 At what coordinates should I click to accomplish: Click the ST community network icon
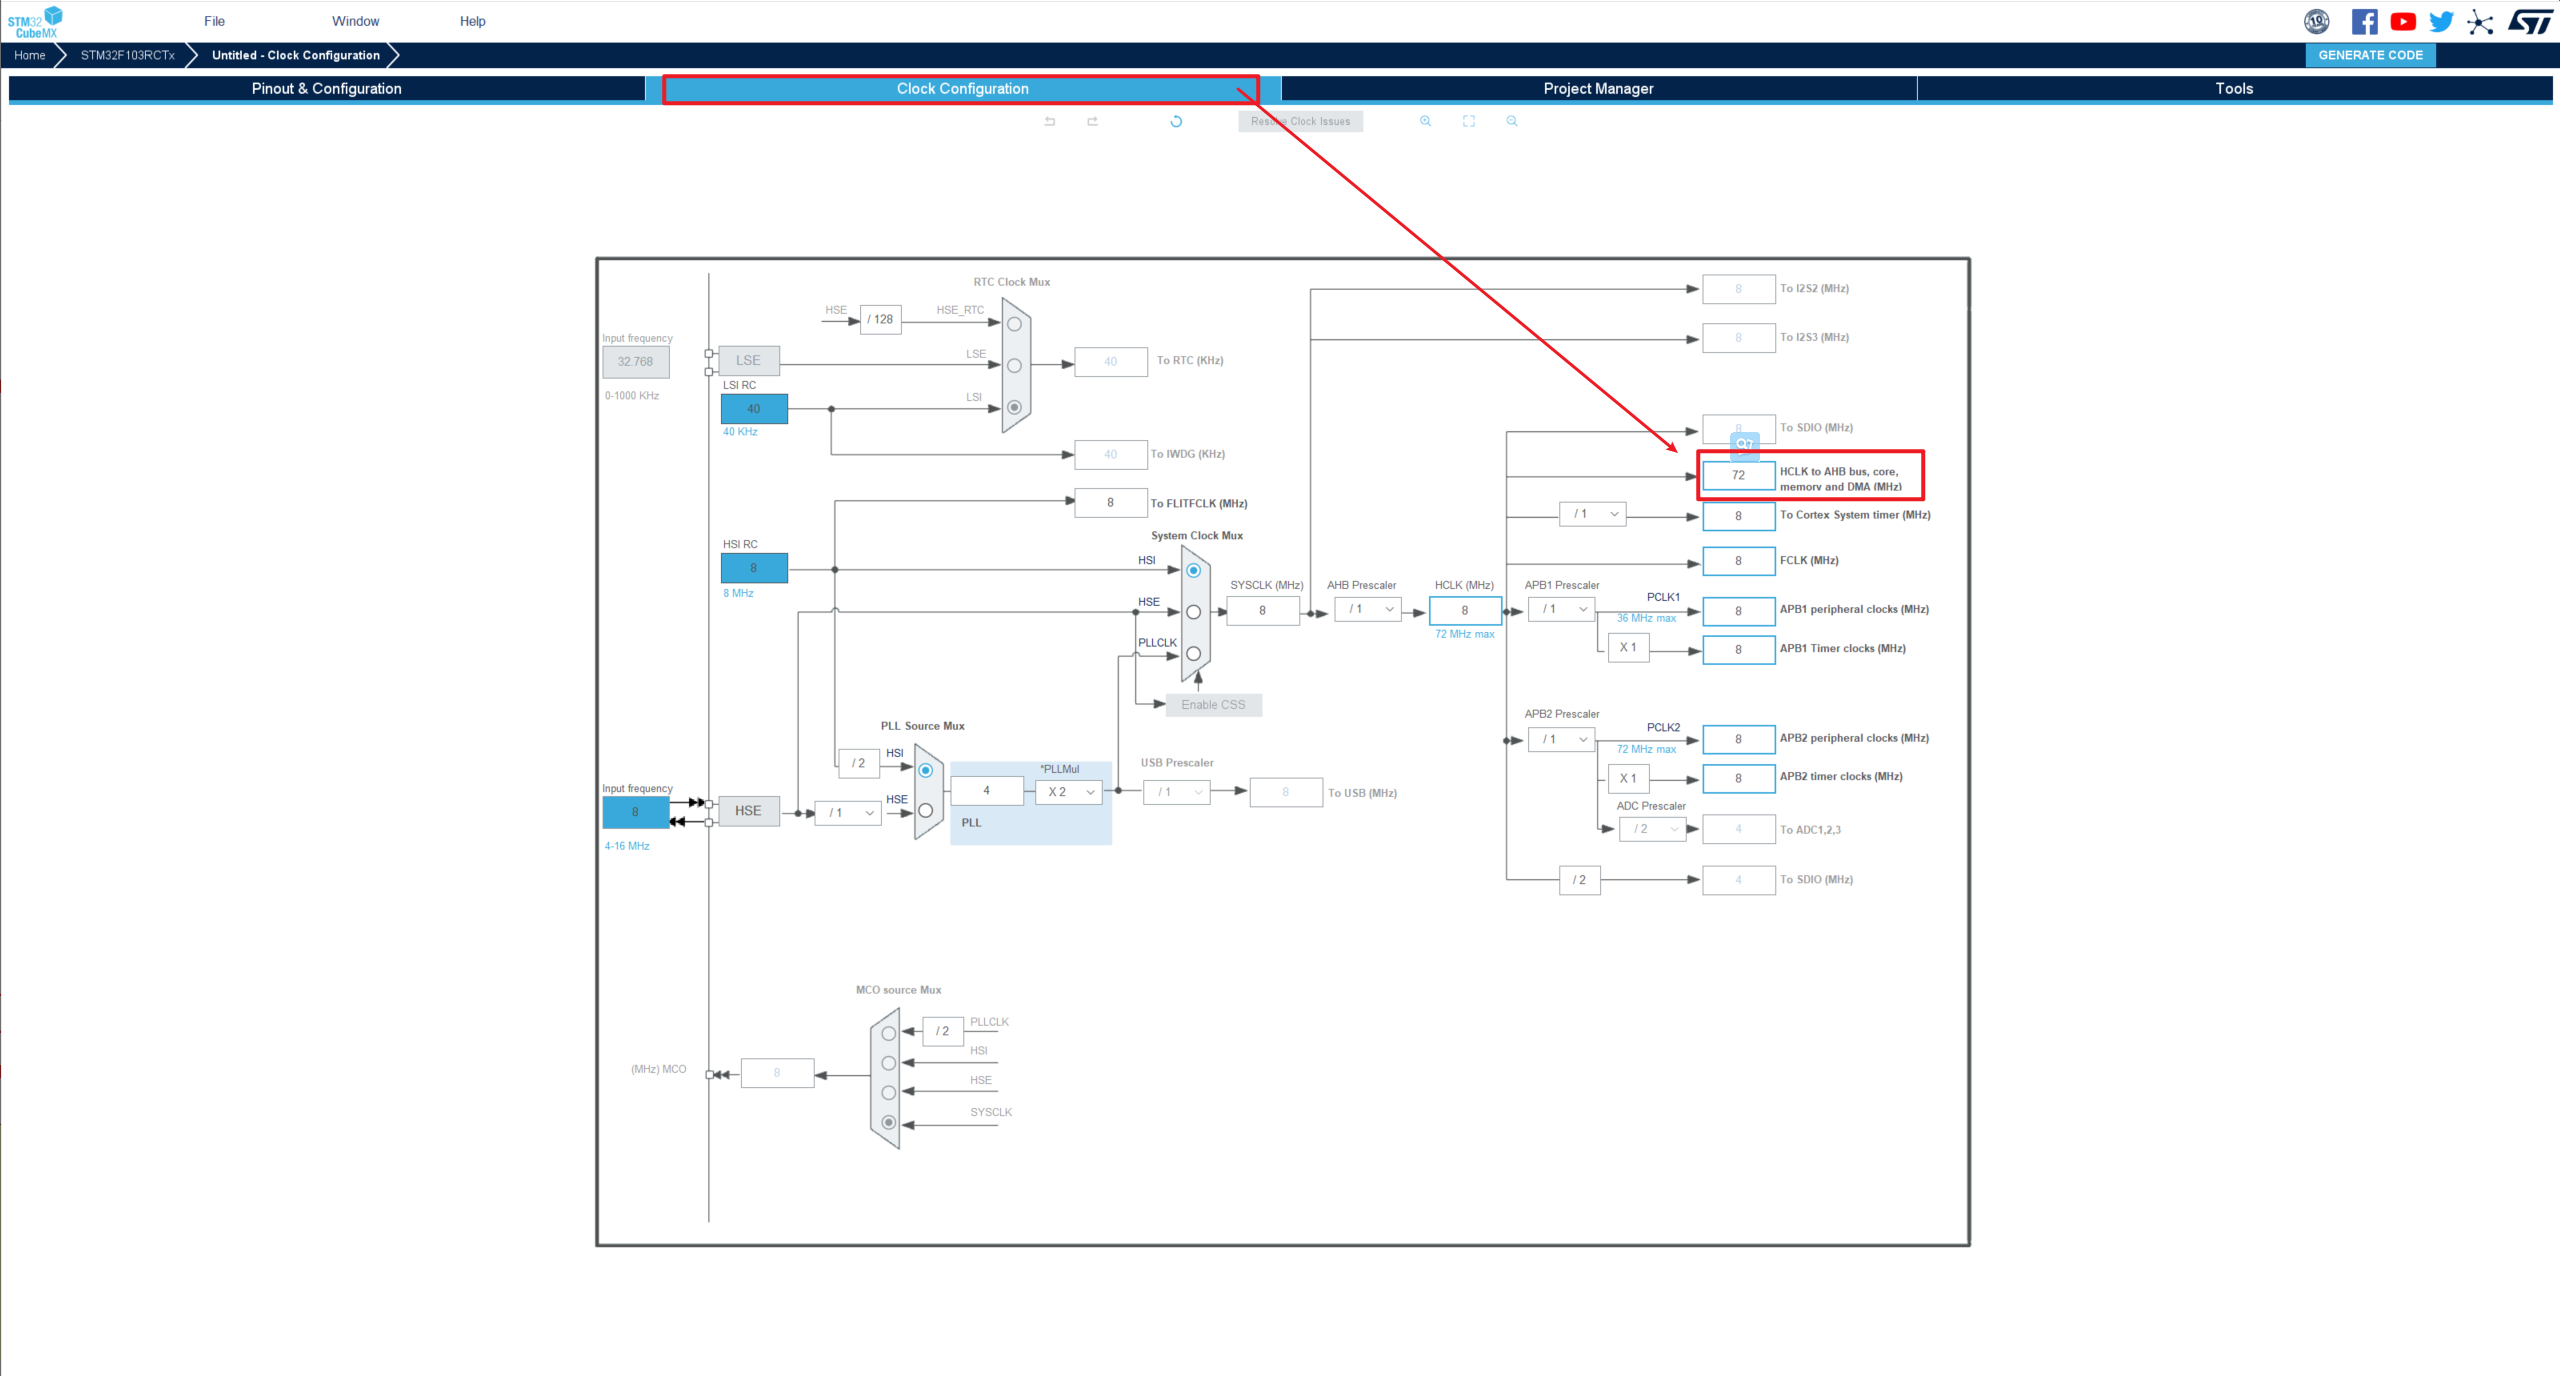click(2480, 22)
